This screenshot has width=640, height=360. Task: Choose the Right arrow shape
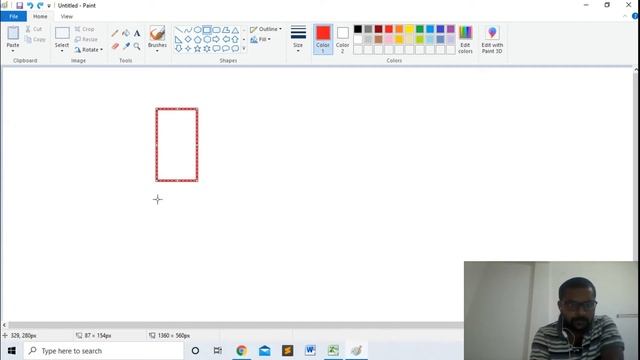tap(216, 40)
